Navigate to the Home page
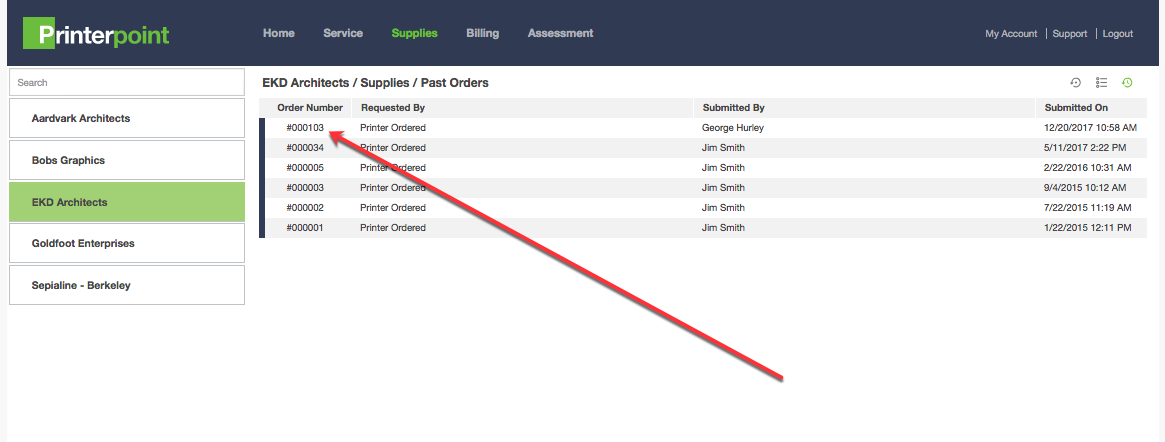This screenshot has width=1165, height=442. [278, 33]
